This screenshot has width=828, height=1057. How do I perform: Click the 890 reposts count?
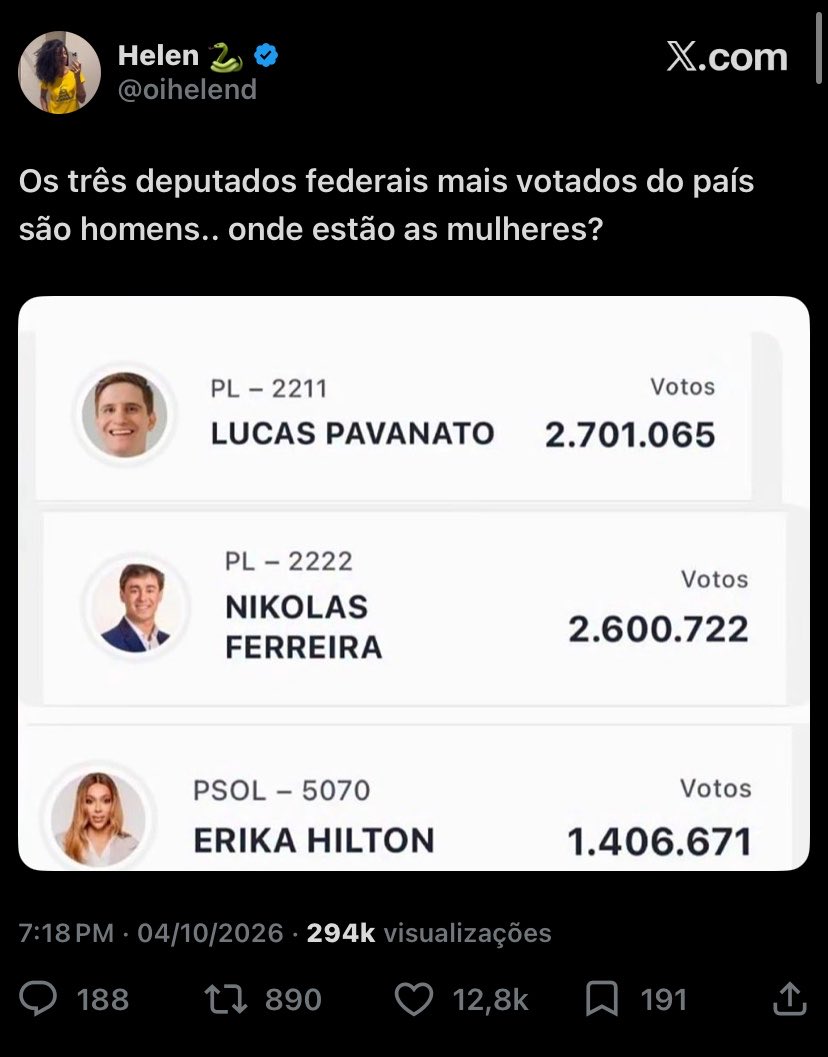(x=293, y=1000)
